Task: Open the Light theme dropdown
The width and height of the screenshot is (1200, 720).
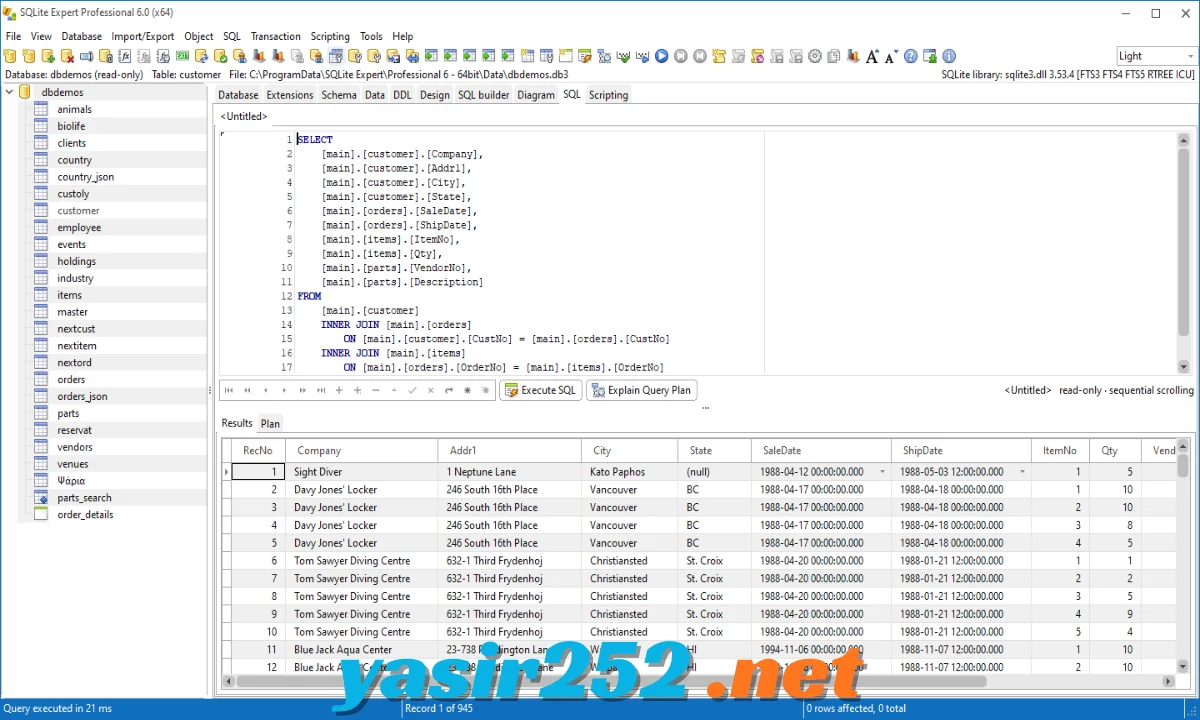Action: (1188, 56)
